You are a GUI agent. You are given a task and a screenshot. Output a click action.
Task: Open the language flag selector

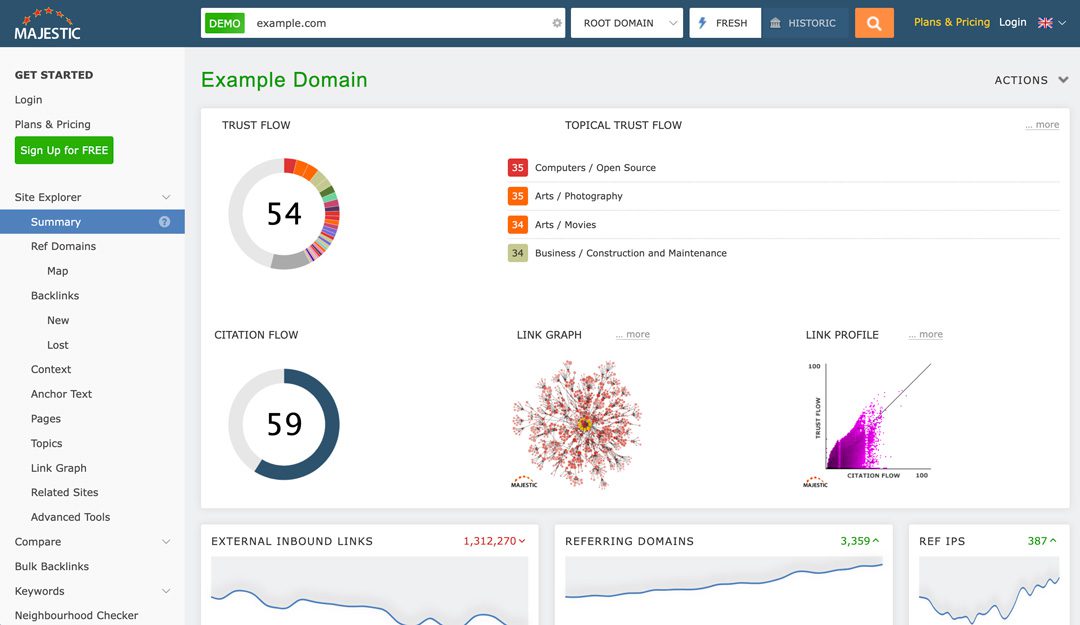pyautogui.click(x=1052, y=23)
